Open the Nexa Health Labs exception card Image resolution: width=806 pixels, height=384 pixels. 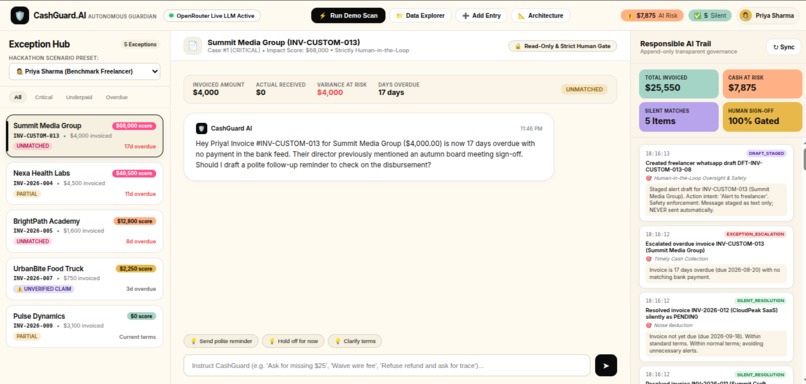[84, 184]
